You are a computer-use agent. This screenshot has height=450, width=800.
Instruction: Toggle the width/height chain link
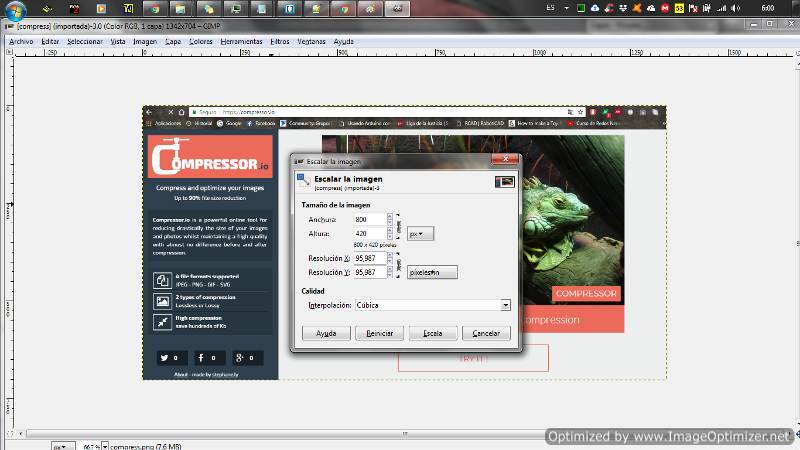[398, 227]
